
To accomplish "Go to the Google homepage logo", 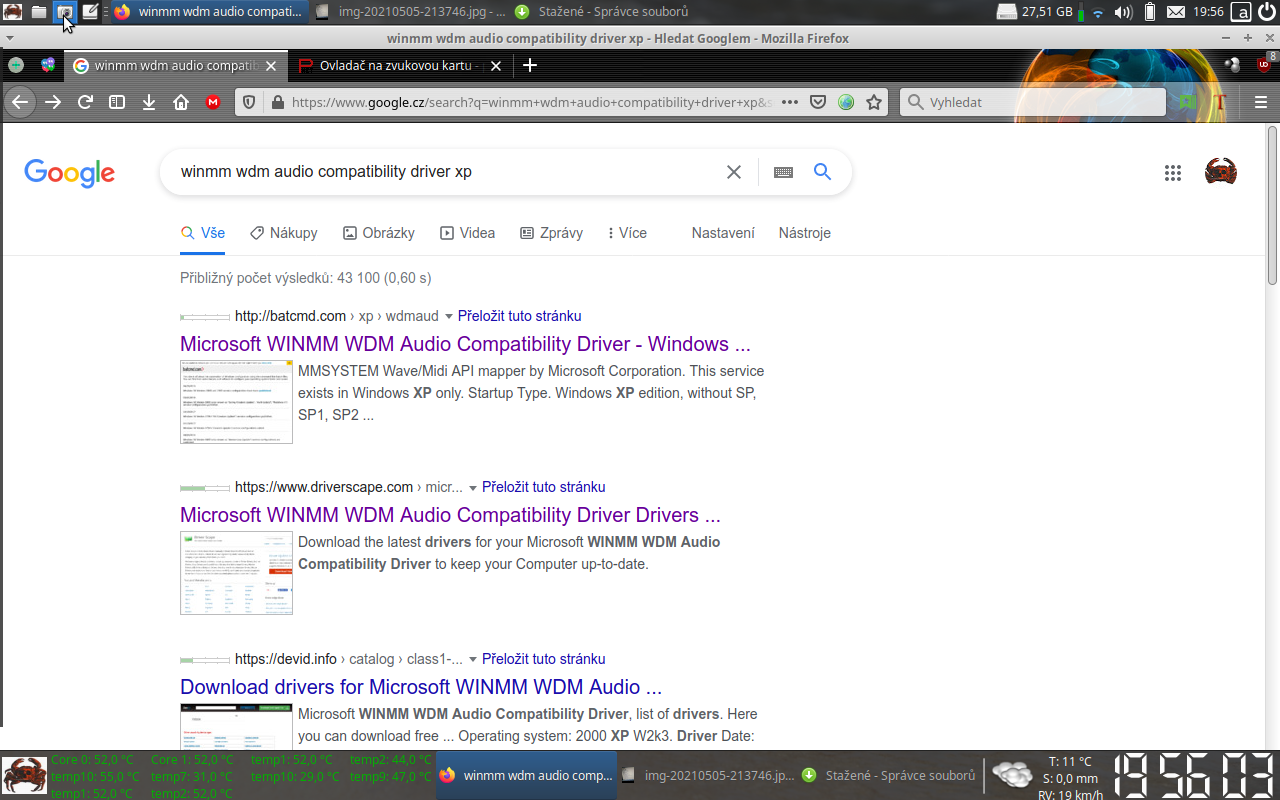I will pos(69,173).
